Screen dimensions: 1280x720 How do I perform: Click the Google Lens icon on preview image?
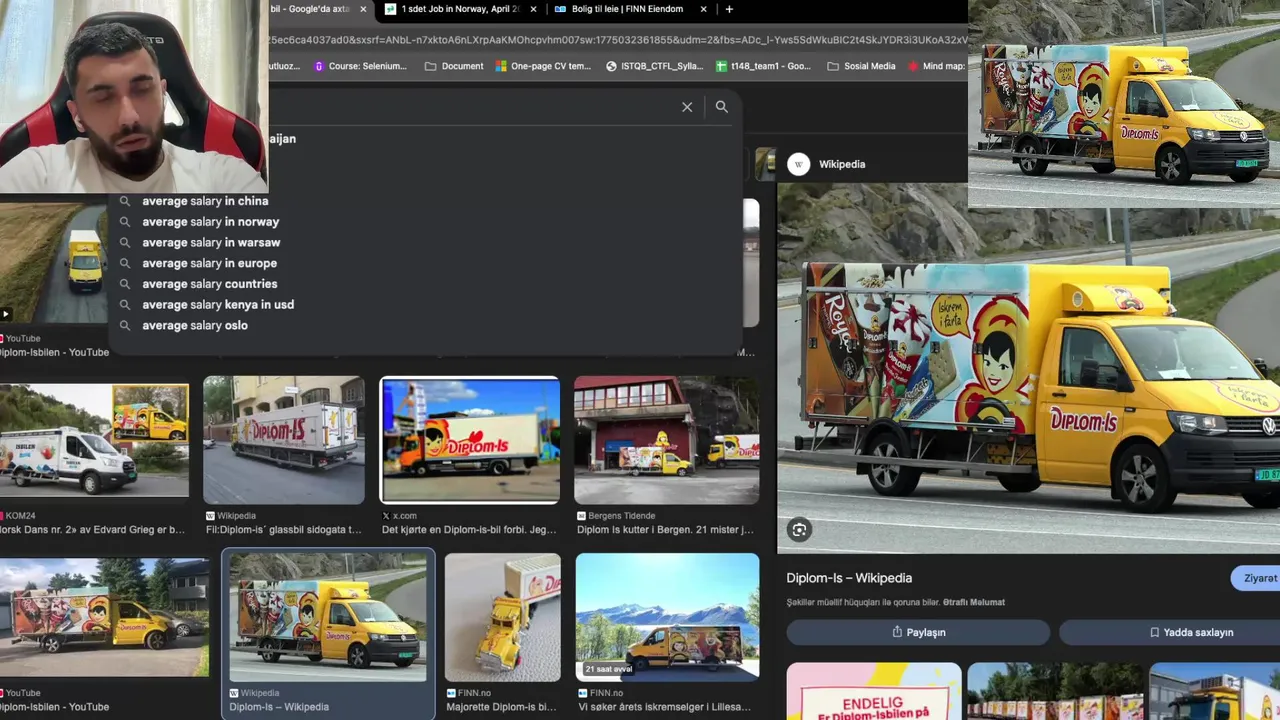click(799, 530)
